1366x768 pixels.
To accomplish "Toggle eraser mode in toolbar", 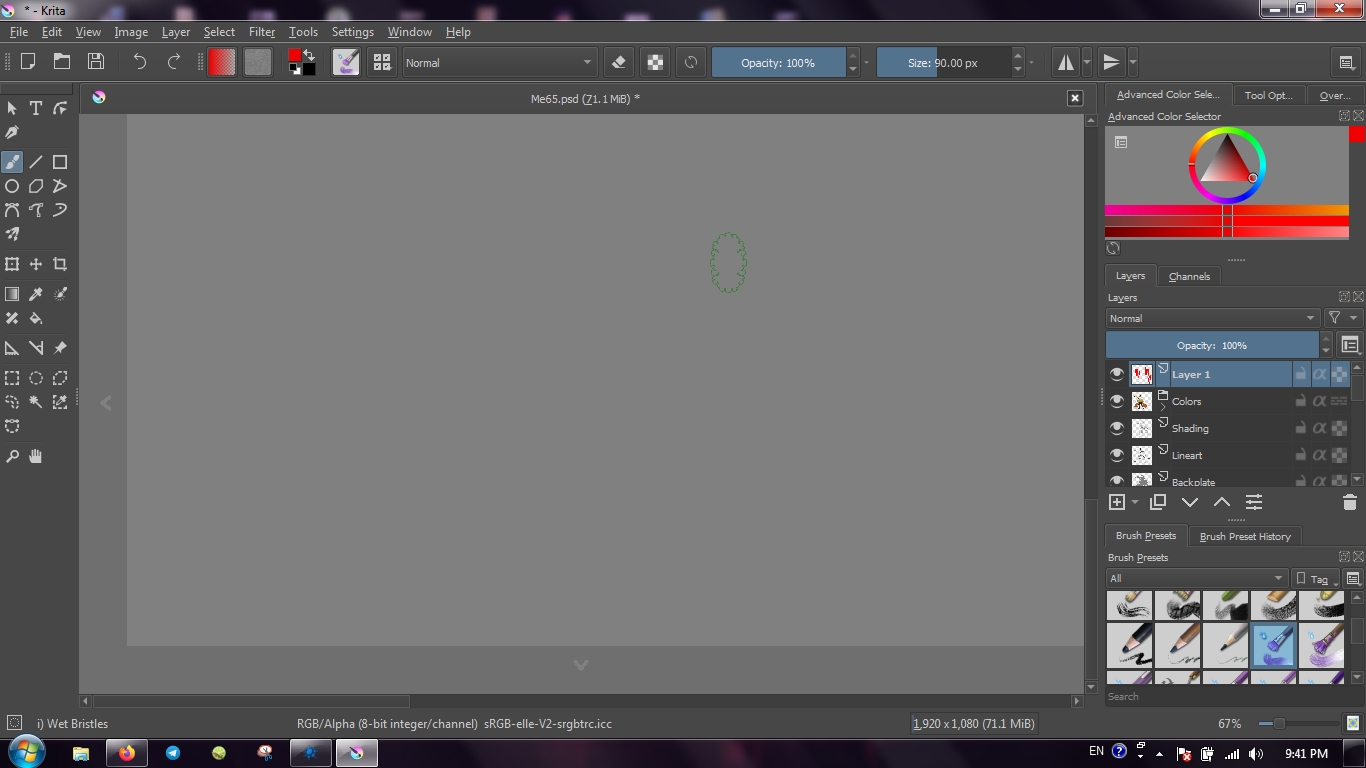I will pyautogui.click(x=618, y=62).
